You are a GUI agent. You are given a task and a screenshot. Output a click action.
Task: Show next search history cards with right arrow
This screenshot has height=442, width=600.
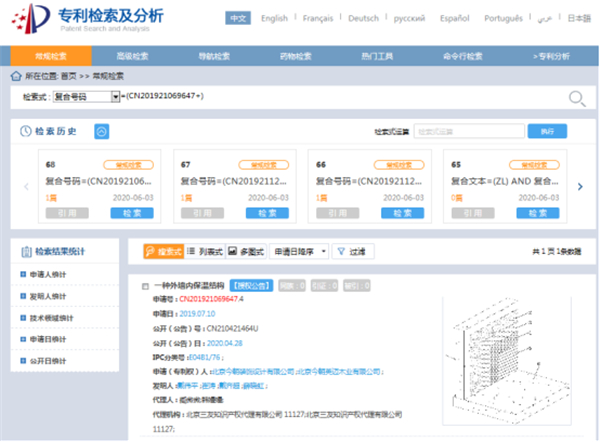point(580,186)
